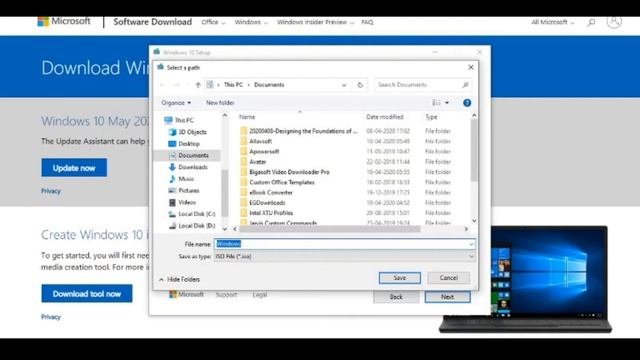Click the Microsoft logo on web page
This screenshot has height=360, width=640.
(x=64, y=21)
